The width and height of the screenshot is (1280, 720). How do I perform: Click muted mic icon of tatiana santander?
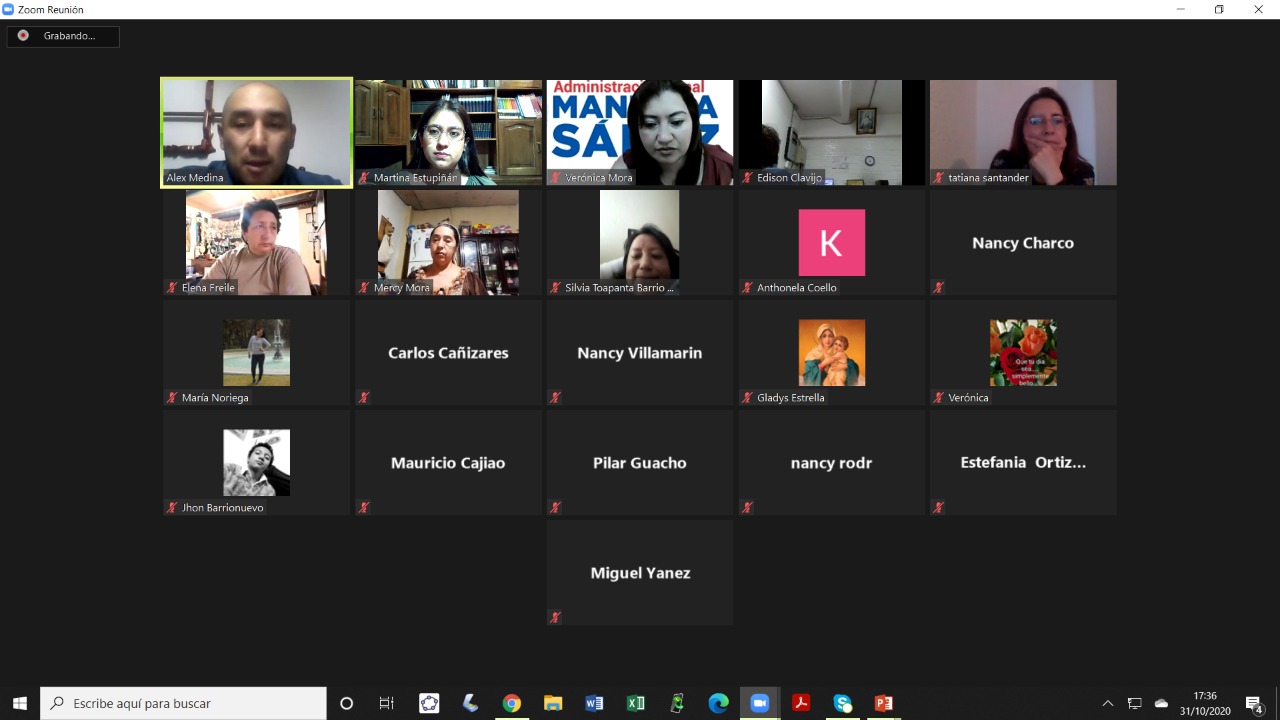pos(938,178)
